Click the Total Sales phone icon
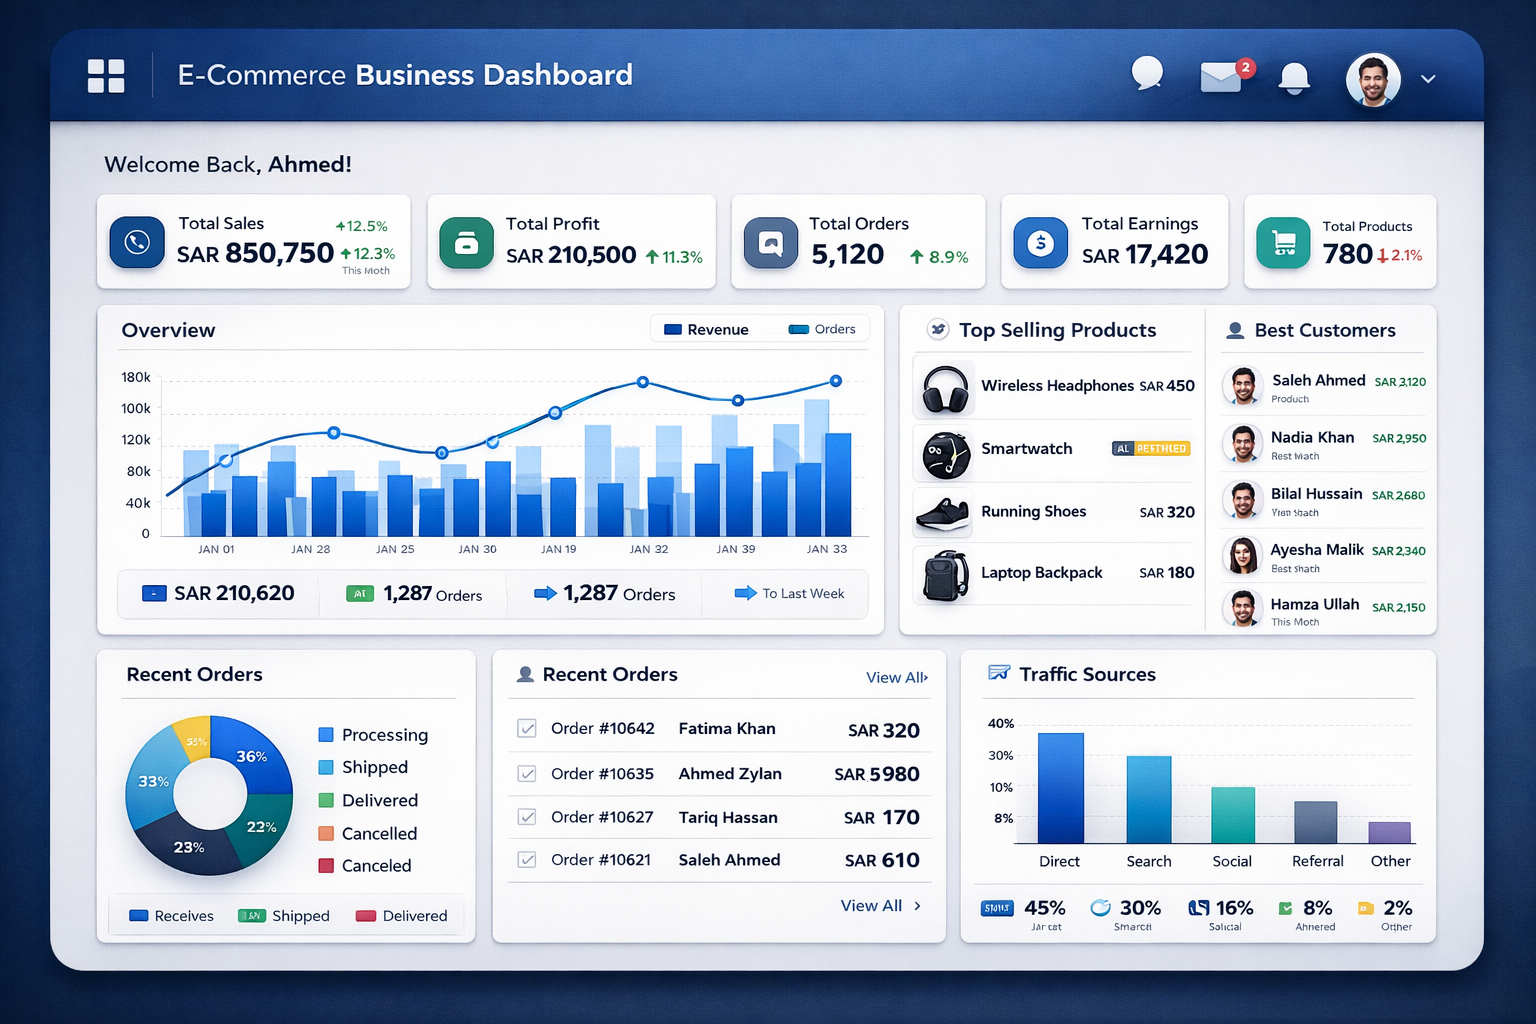Screen dimensions: 1536x1024 click(x=137, y=242)
